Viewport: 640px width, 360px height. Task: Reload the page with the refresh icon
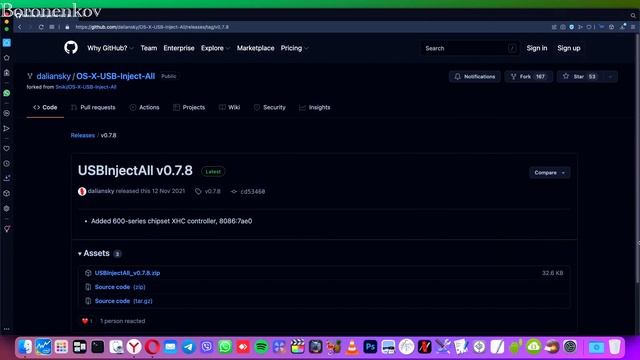[x=41, y=27]
